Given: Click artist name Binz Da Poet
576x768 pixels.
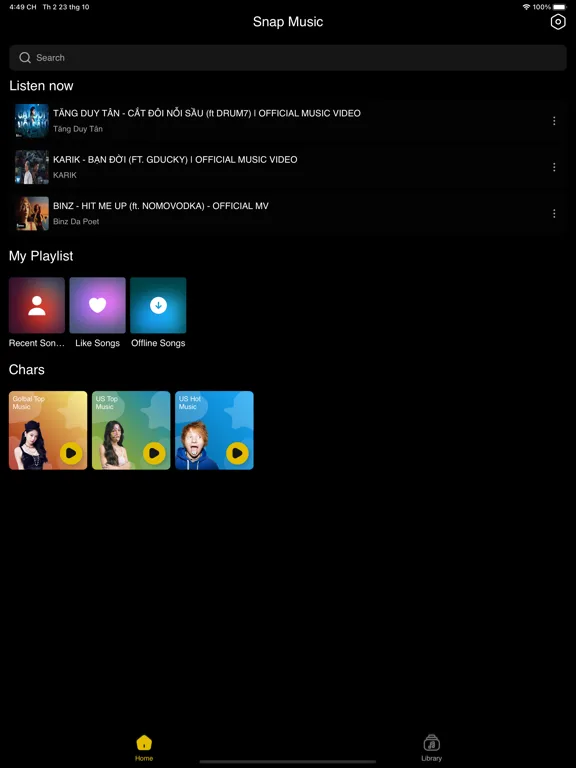Looking at the screenshot, I should (x=76, y=221).
